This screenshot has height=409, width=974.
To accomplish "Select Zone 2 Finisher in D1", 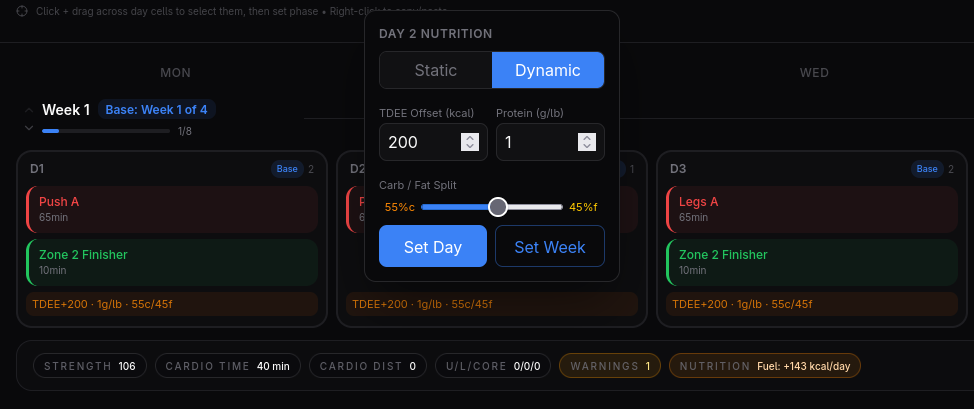I will (171, 261).
